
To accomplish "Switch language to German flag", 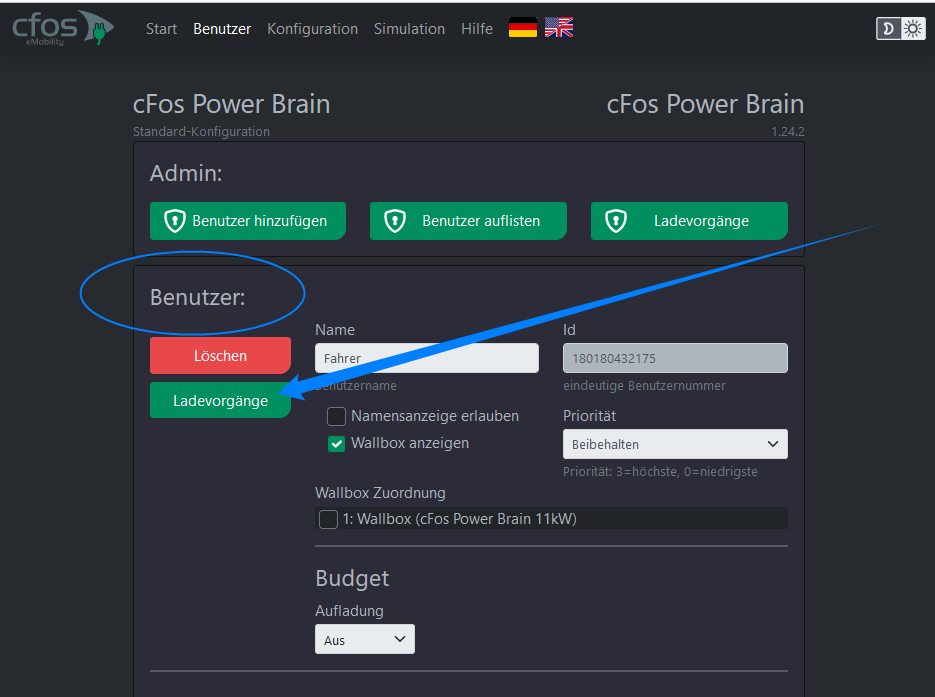I will [x=523, y=28].
